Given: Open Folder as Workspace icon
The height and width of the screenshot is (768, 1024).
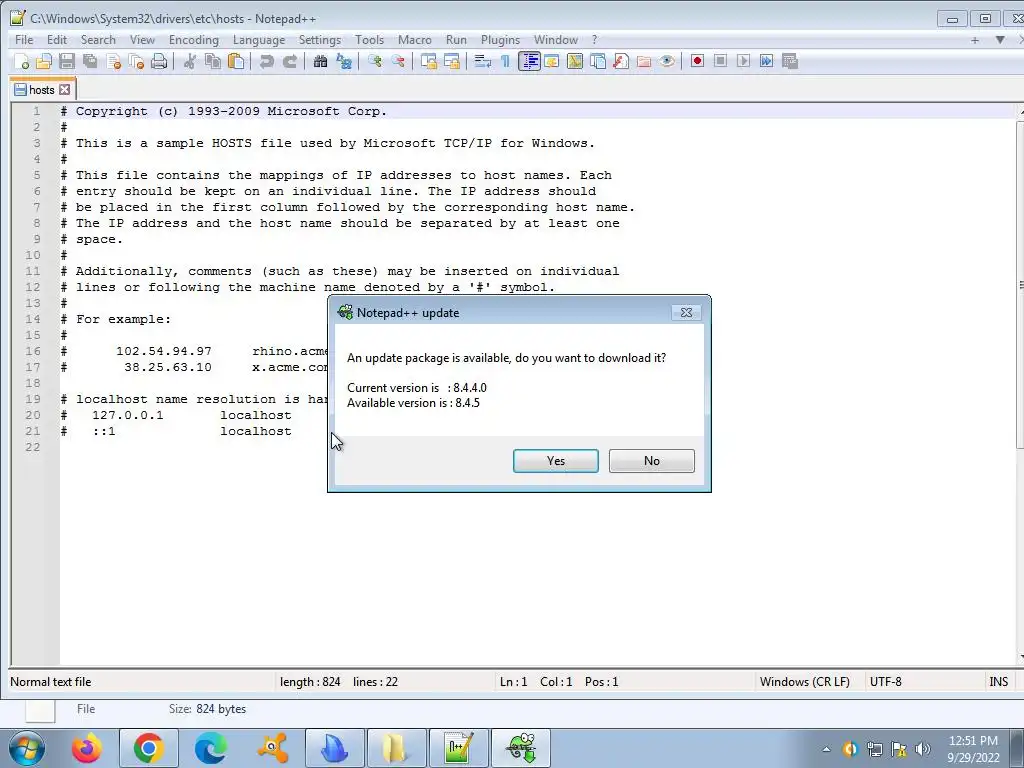Looking at the screenshot, I should [x=644, y=61].
